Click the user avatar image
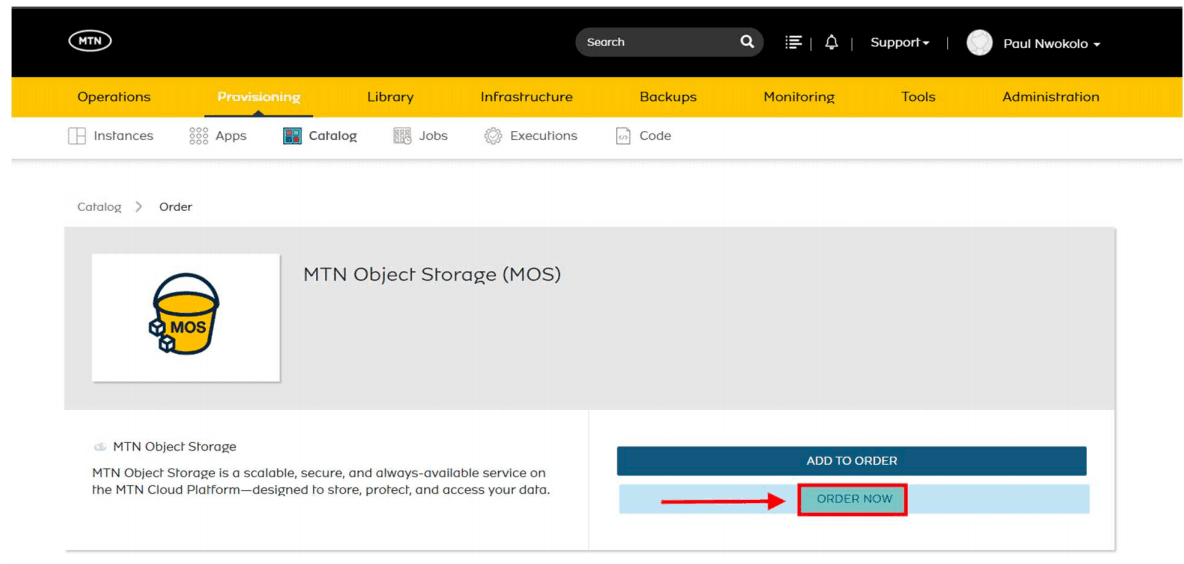 click(x=979, y=43)
